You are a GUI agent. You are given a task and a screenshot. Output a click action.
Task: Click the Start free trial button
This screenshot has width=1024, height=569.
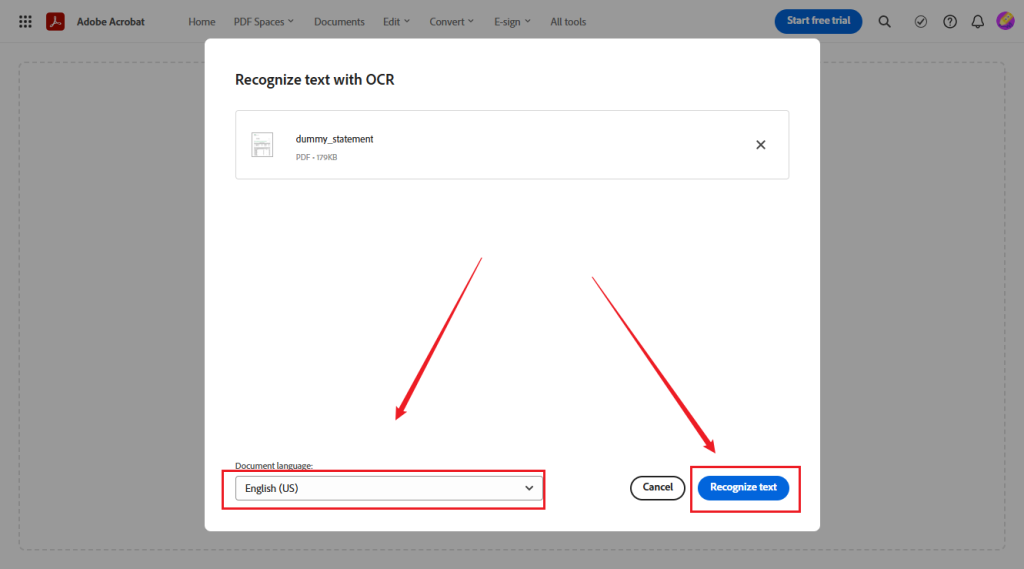(x=818, y=21)
